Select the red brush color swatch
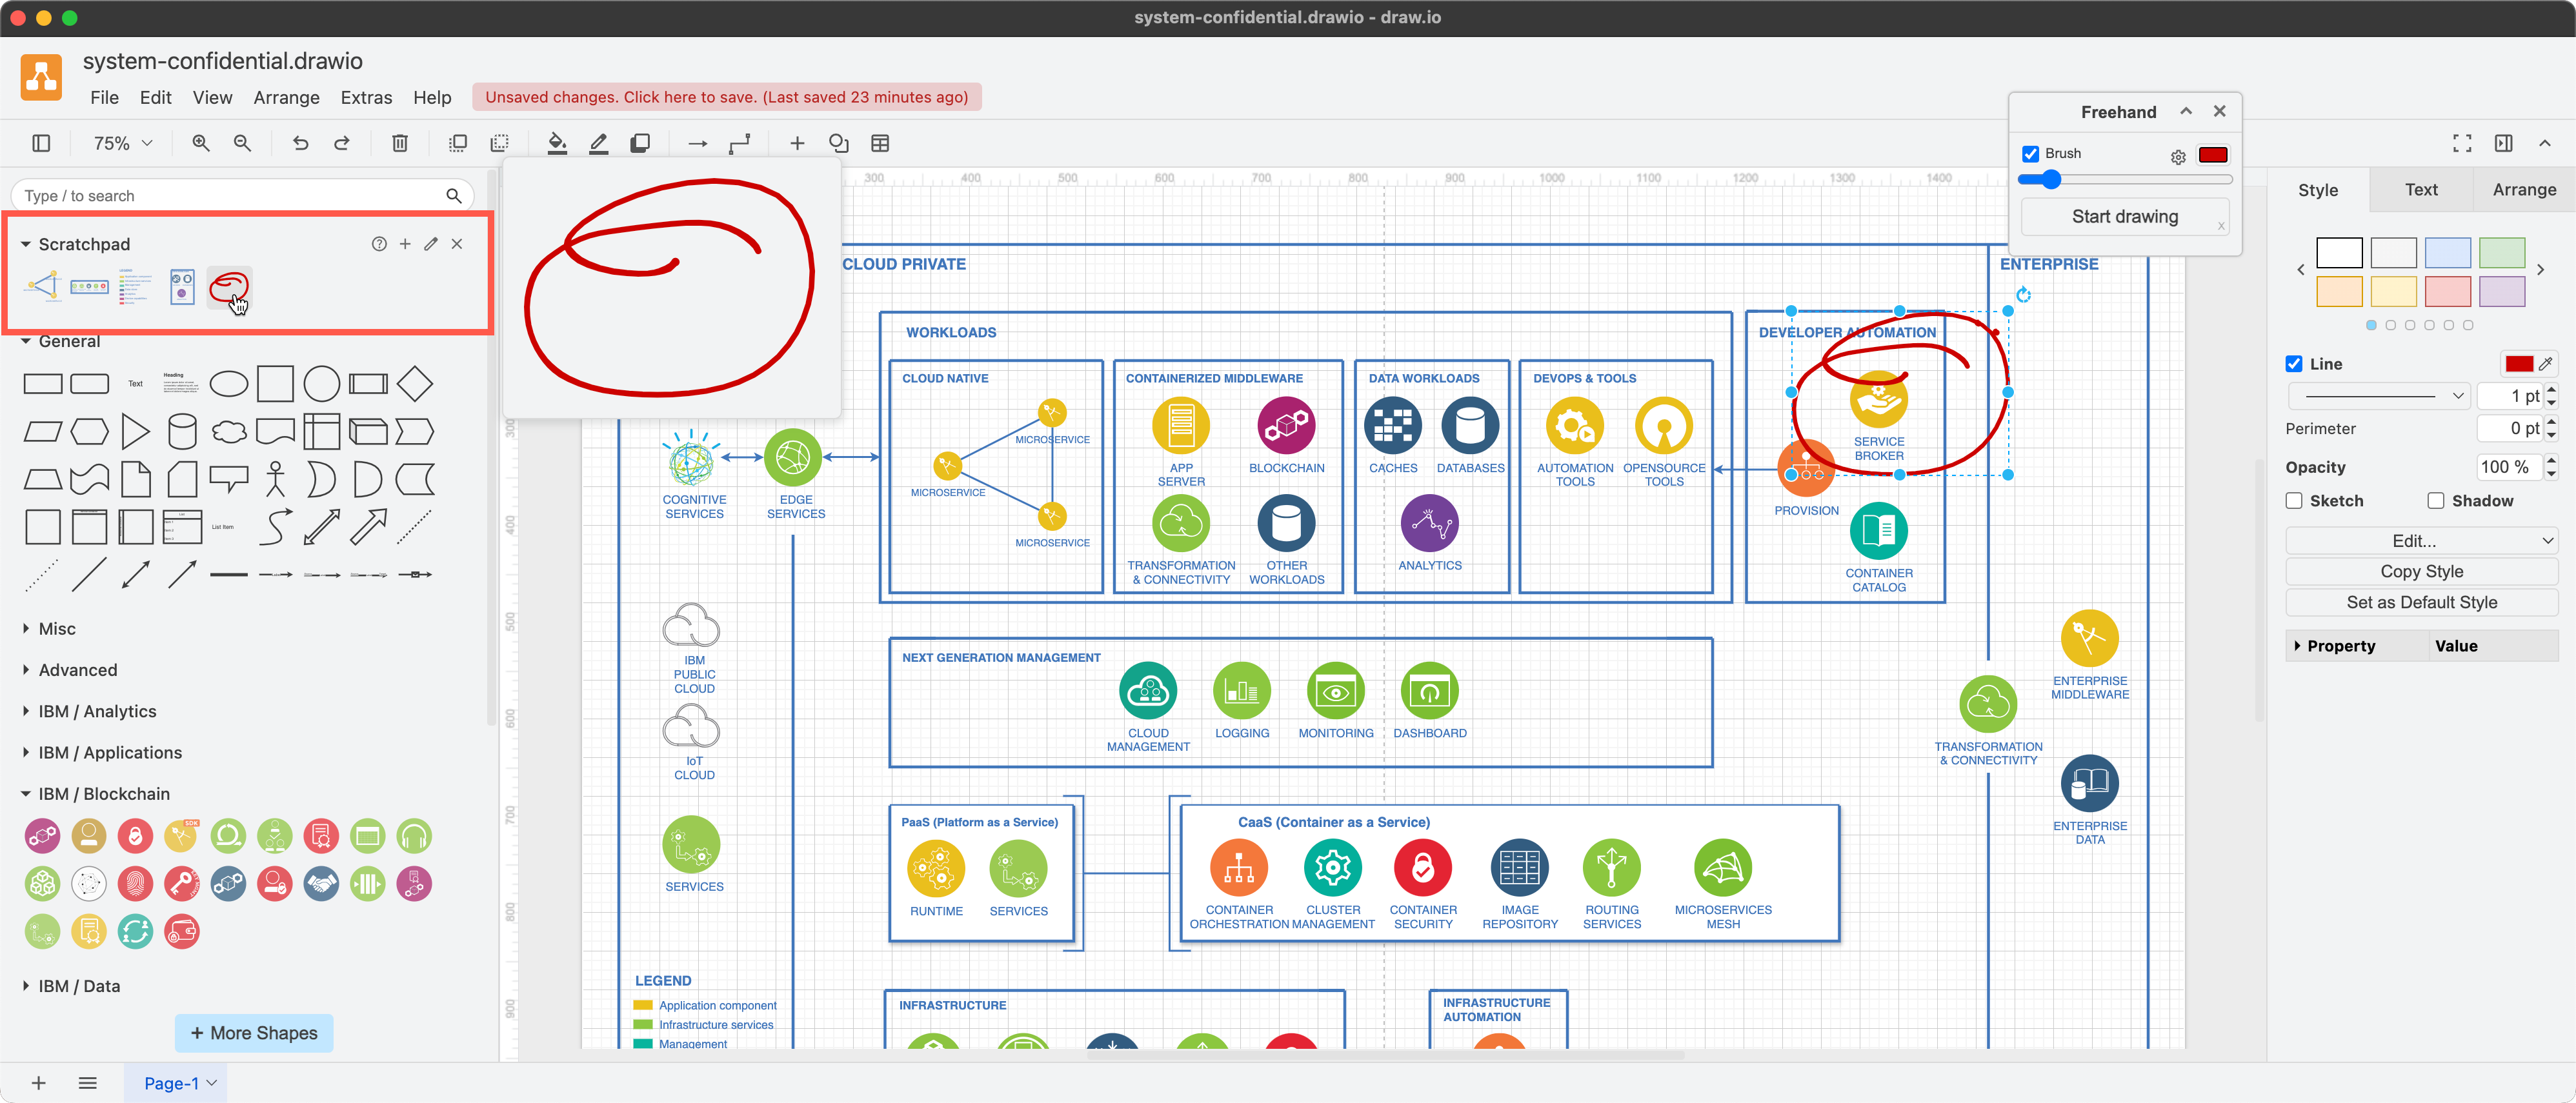The height and width of the screenshot is (1103, 2576). [x=2214, y=155]
